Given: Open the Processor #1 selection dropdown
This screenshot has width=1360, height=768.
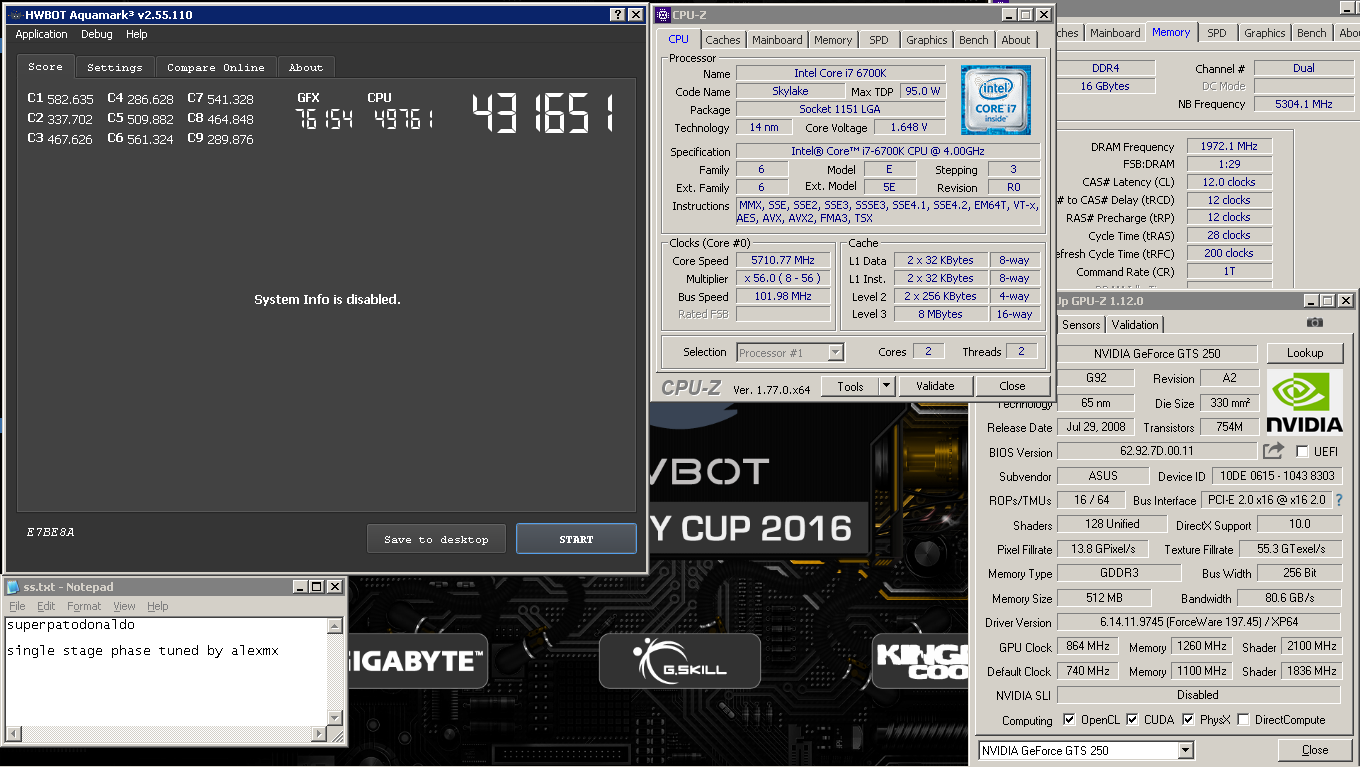Looking at the screenshot, I should pos(835,352).
